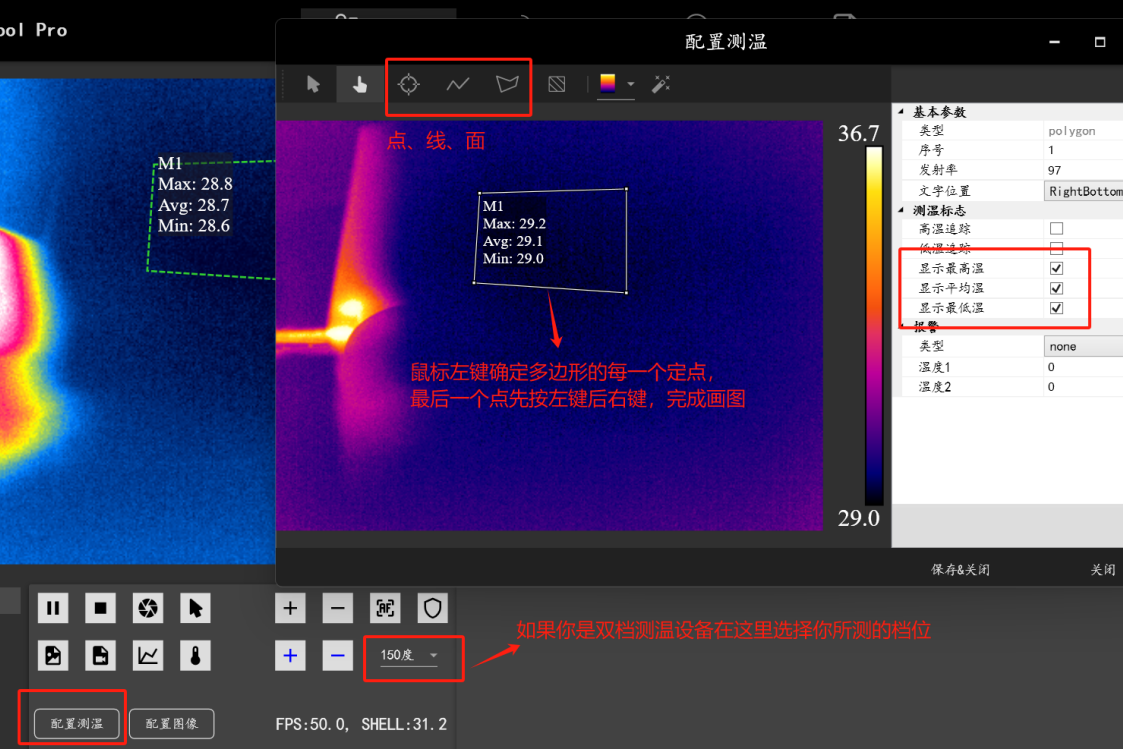Click the 配置测温 button
The image size is (1123, 749).
click(x=76, y=723)
